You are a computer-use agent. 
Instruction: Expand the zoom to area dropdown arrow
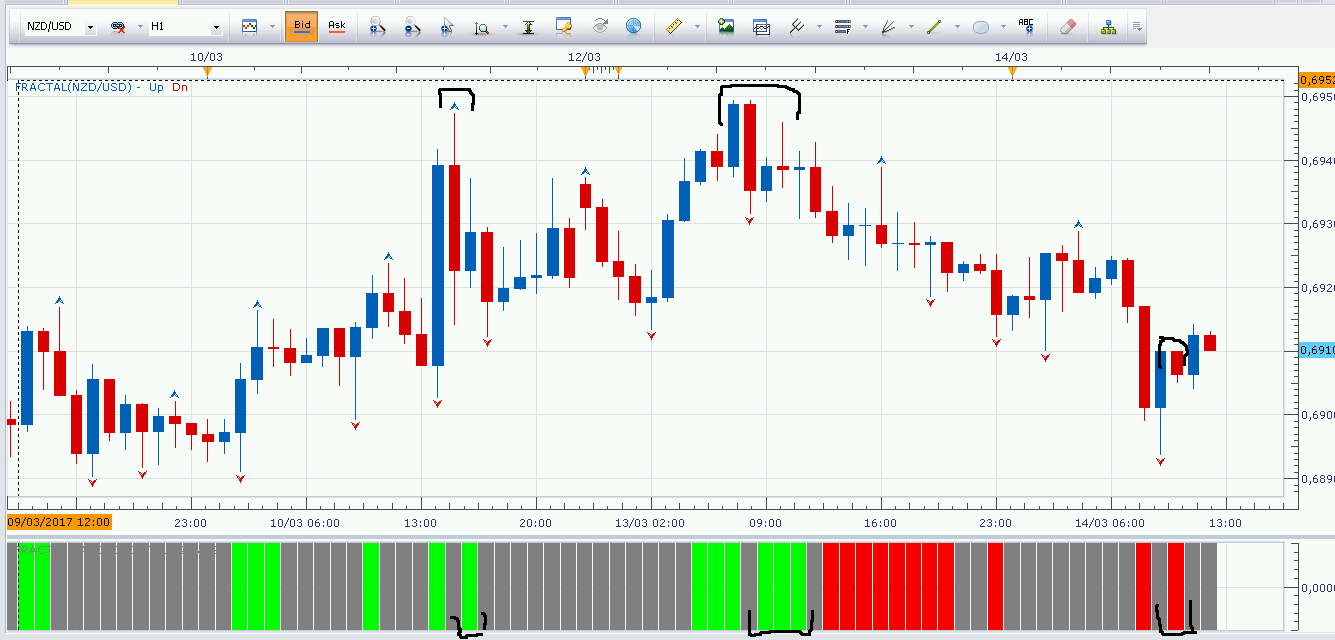pyautogui.click(x=504, y=27)
